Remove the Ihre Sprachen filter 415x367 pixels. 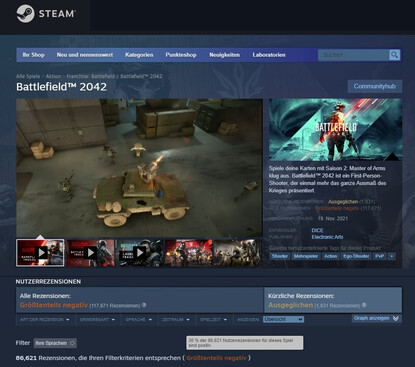coord(72,343)
